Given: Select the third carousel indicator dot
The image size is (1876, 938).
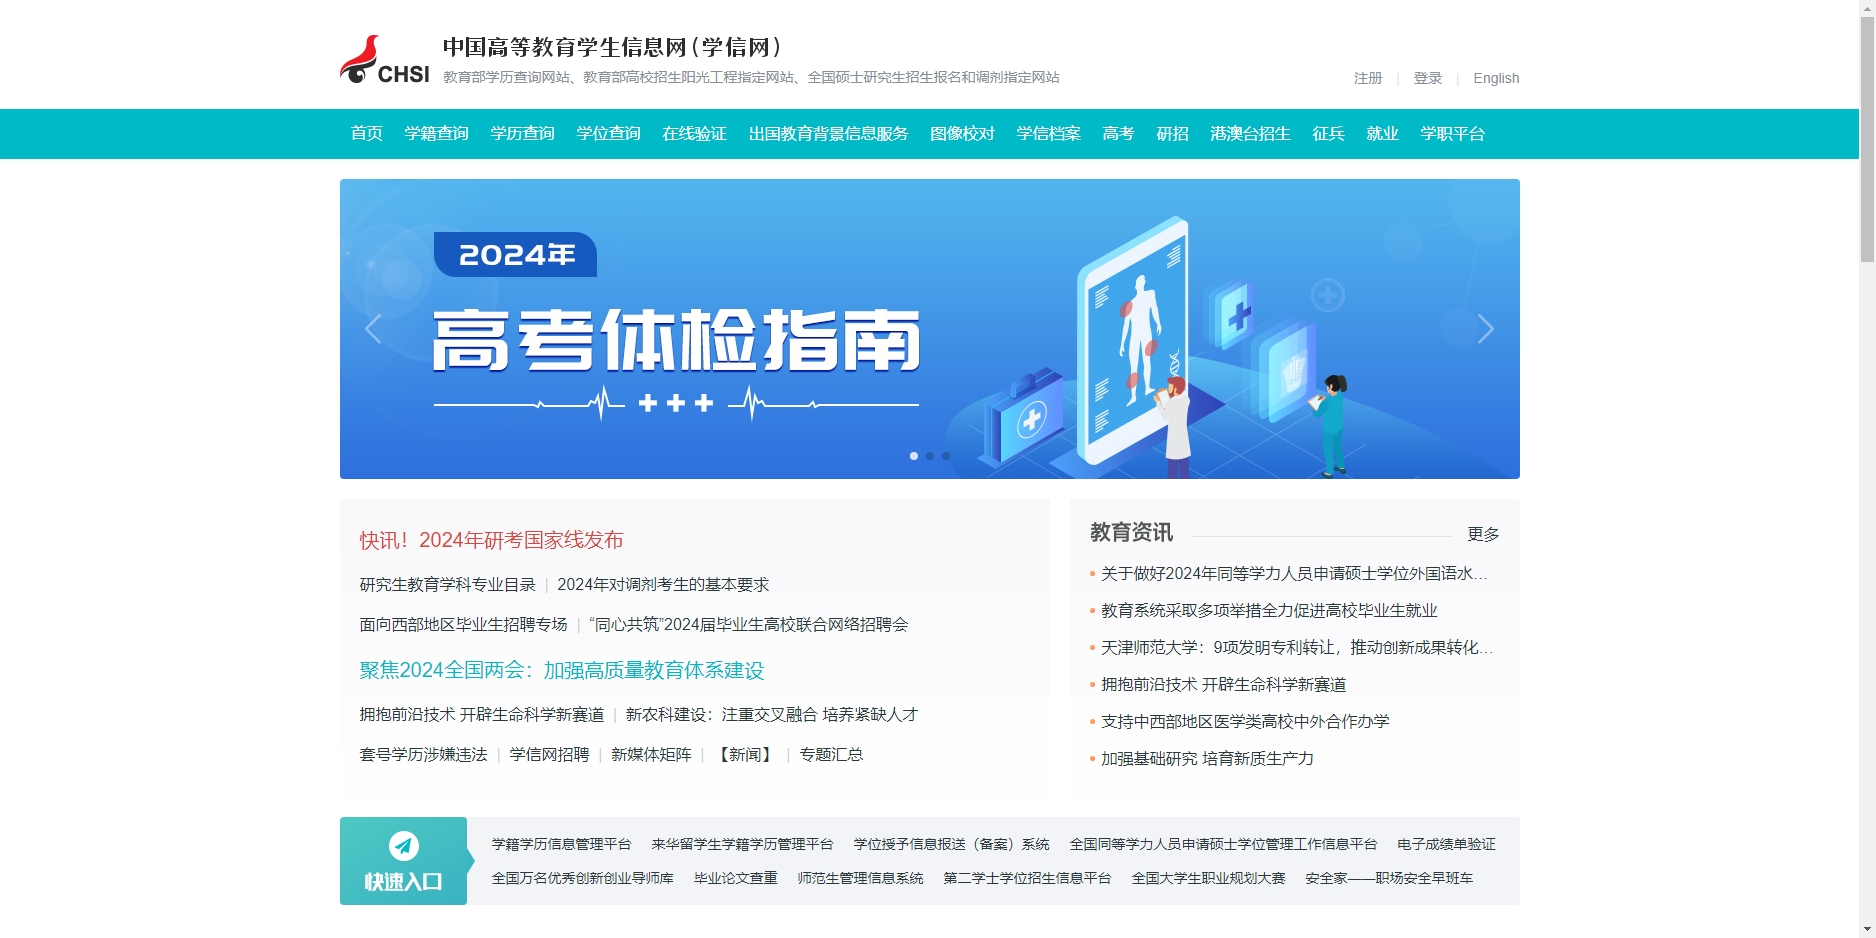Looking at the screenshot, I should pyautogui.click(x=946, y=456).
